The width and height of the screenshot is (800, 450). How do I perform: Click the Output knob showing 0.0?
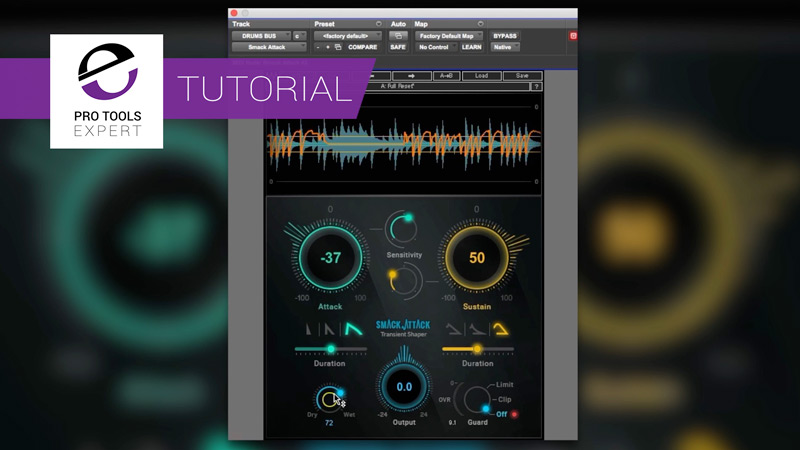(x=404, y=387)
